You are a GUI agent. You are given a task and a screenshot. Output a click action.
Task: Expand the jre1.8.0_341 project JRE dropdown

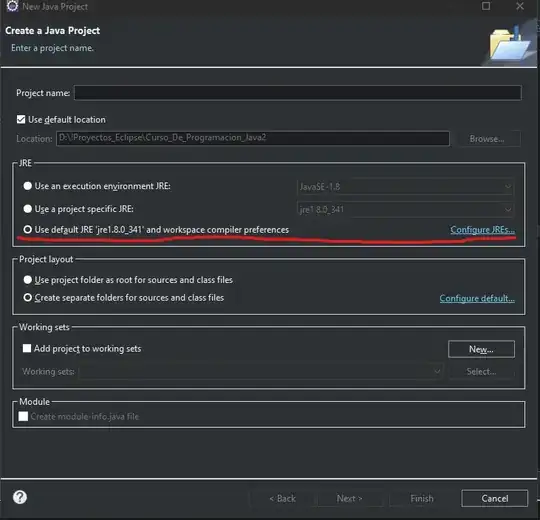pos(405,209)
